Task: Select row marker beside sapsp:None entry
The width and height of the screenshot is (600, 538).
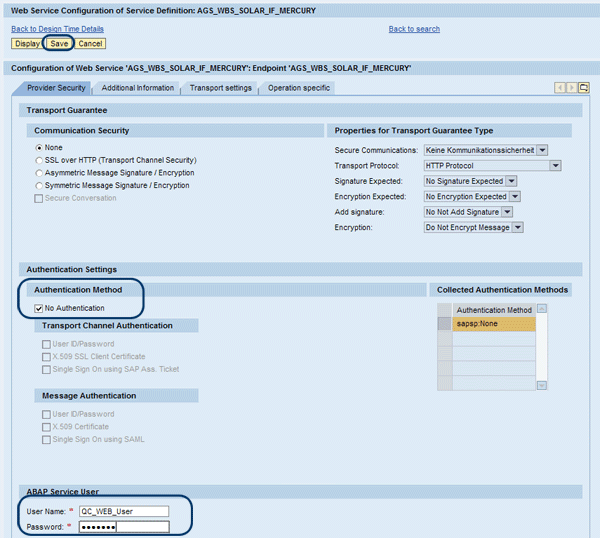Action: (444, 324)
